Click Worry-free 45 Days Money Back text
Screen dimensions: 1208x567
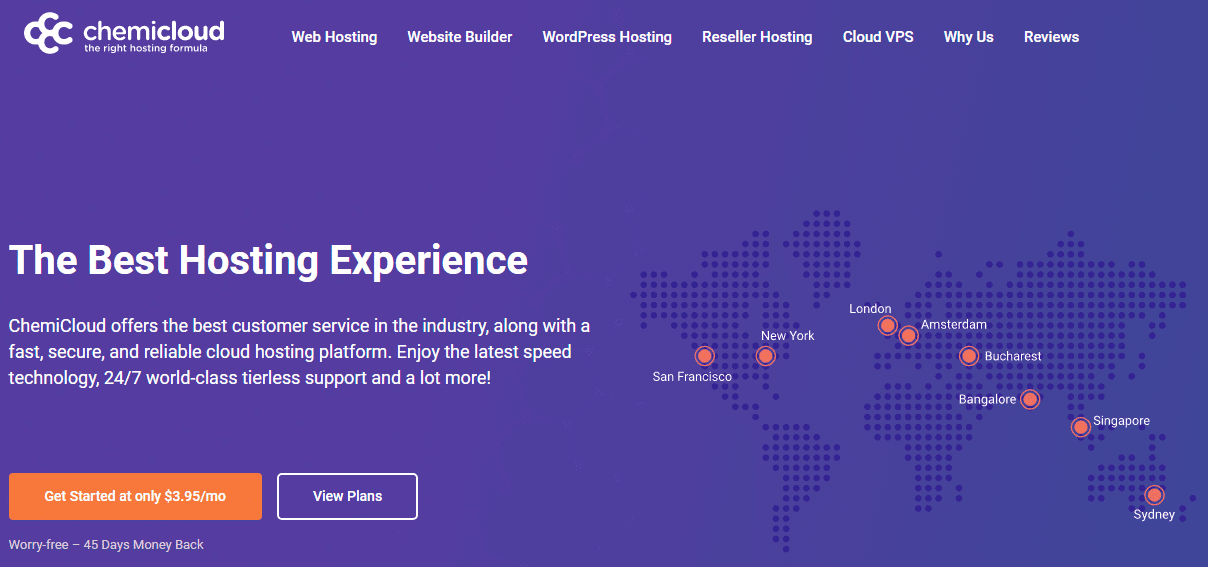pyautogui.click(x=106, y=545)
